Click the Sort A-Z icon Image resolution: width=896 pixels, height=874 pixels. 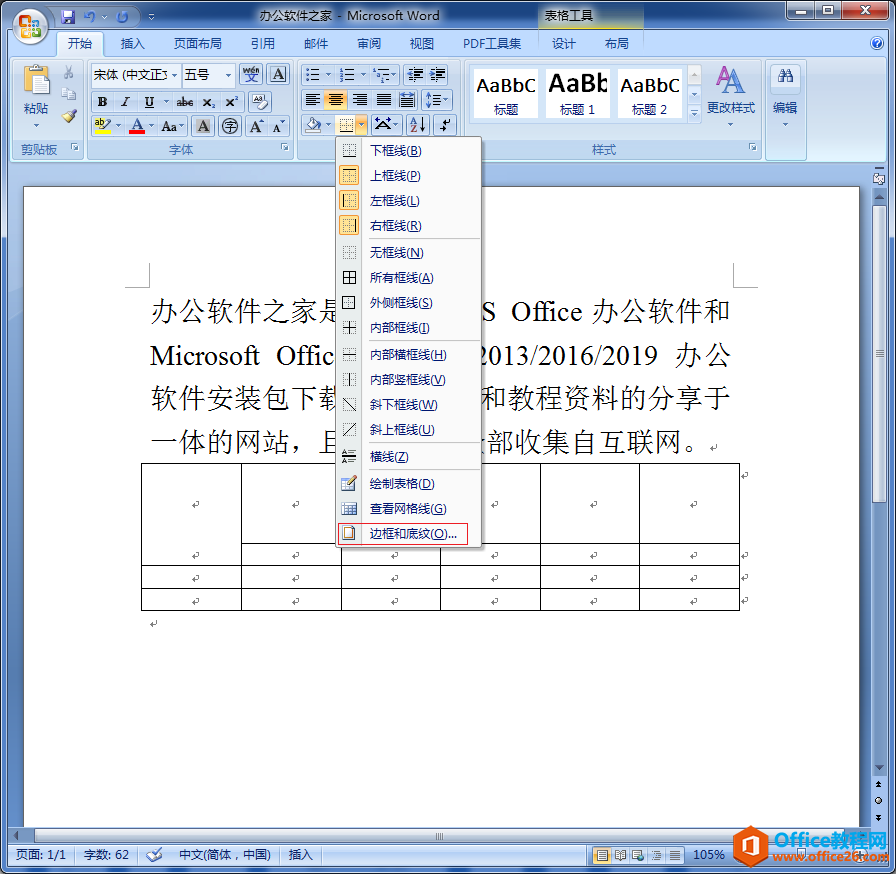(x=418, y=125)
